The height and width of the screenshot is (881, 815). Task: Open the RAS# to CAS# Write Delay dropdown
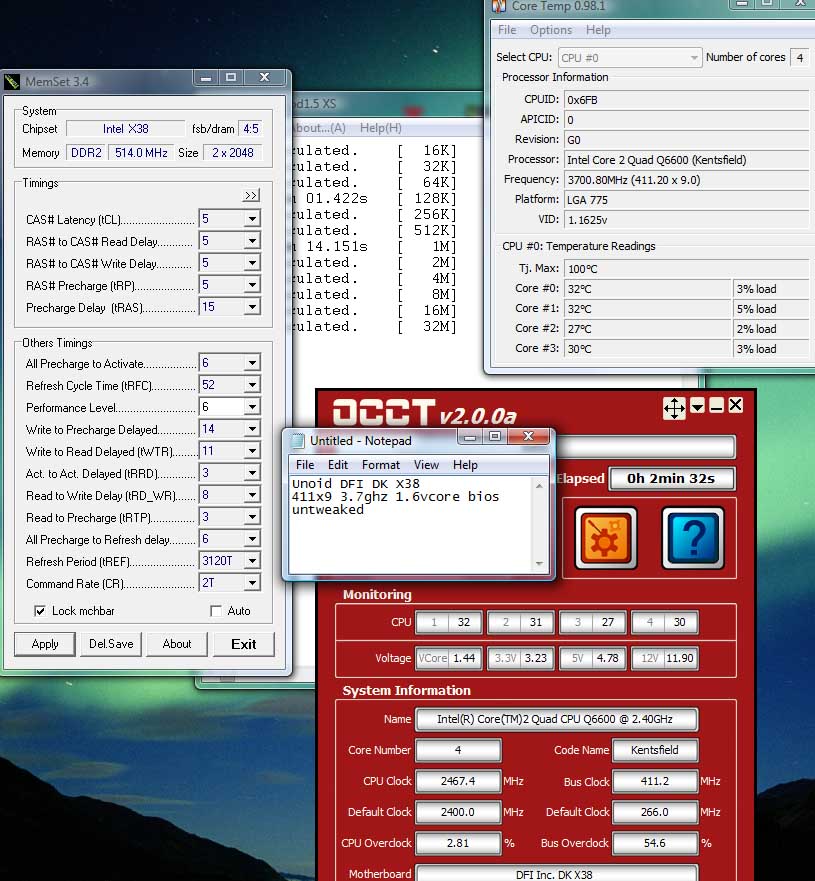click(x=252, y=263)
